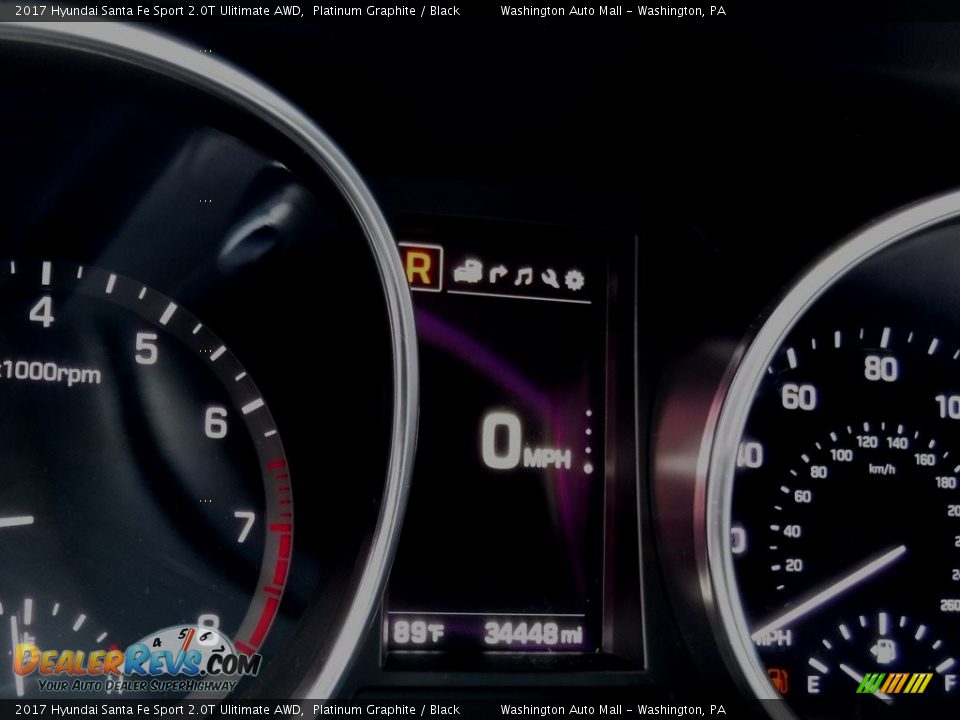Click the x1000rpm label on tachometer

coord(52,374)
